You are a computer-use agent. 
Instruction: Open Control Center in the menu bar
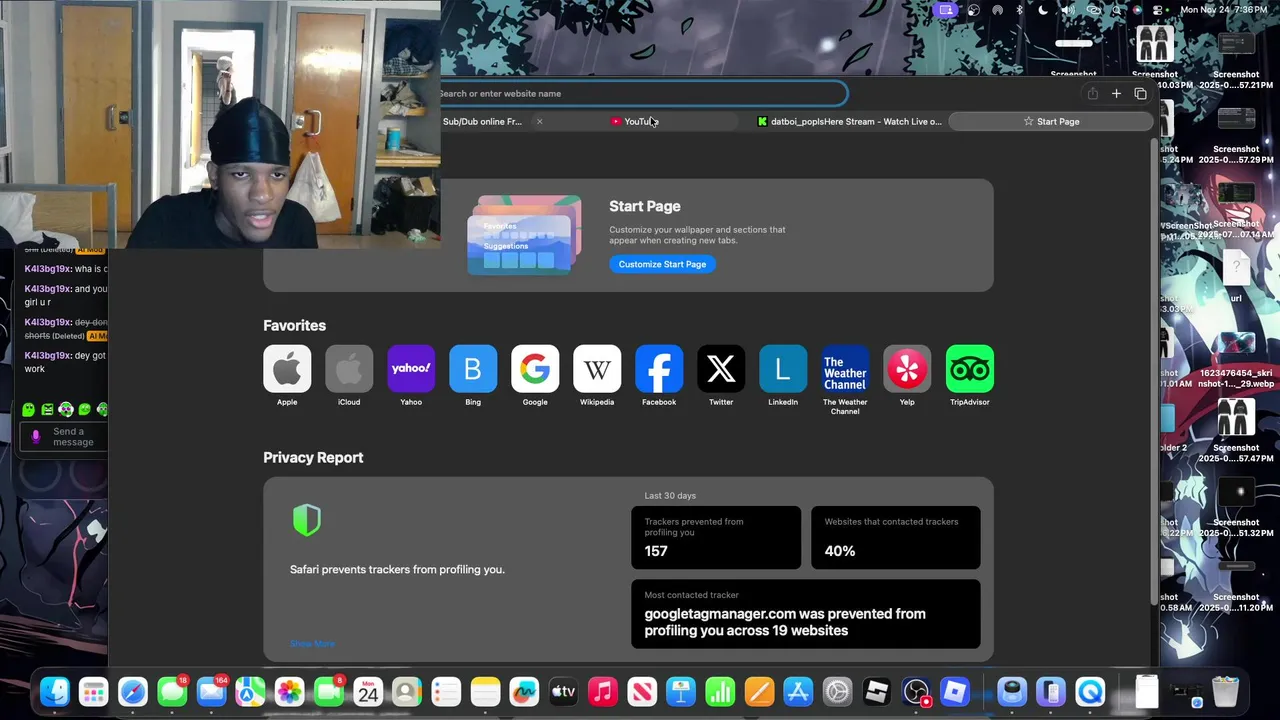1157,10
